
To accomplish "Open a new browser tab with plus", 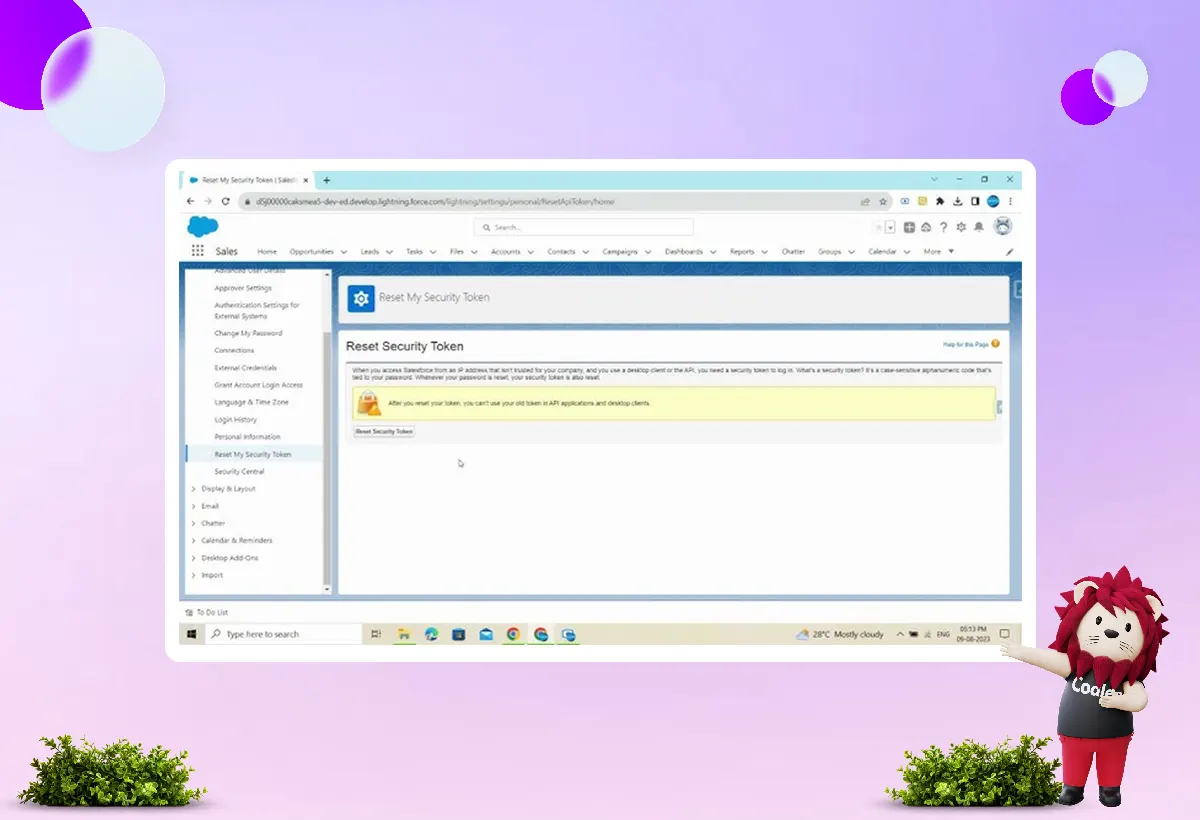I will pyautogui.click(x=326, y=180).
